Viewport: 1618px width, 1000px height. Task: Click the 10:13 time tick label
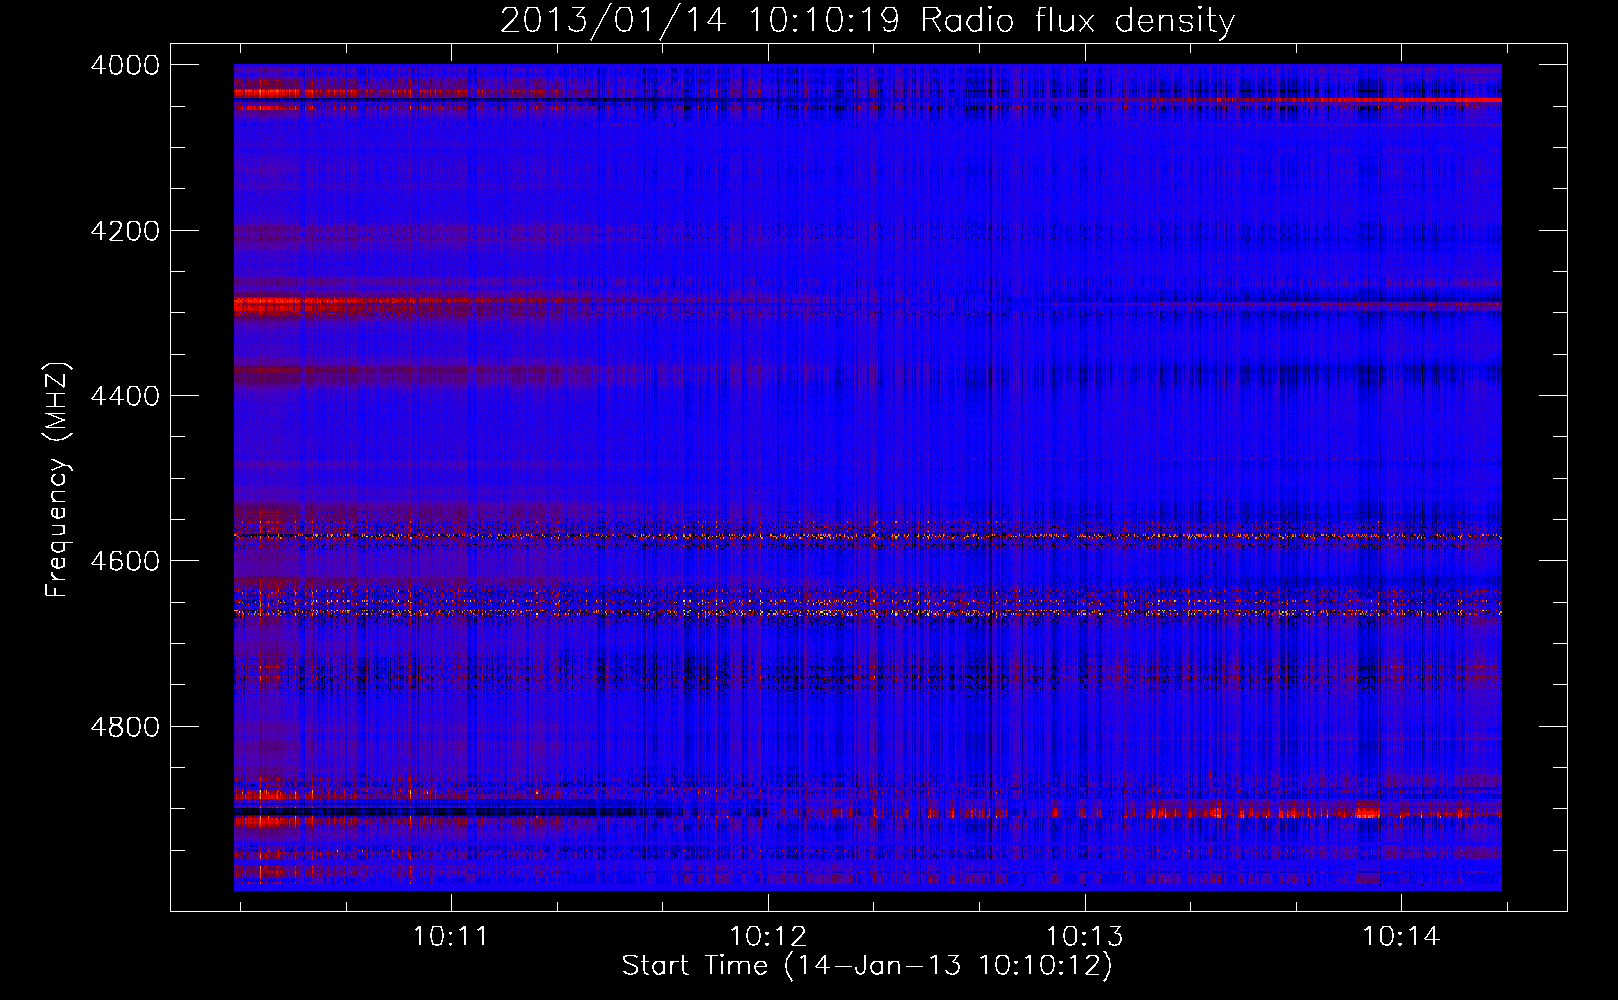pos(1085,936)
